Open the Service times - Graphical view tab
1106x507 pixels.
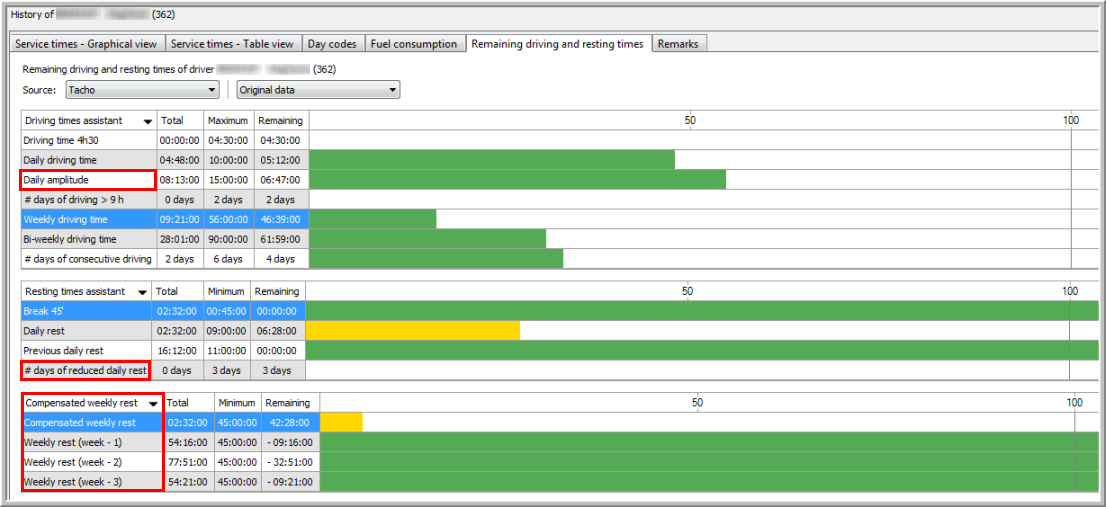point(86,44)
